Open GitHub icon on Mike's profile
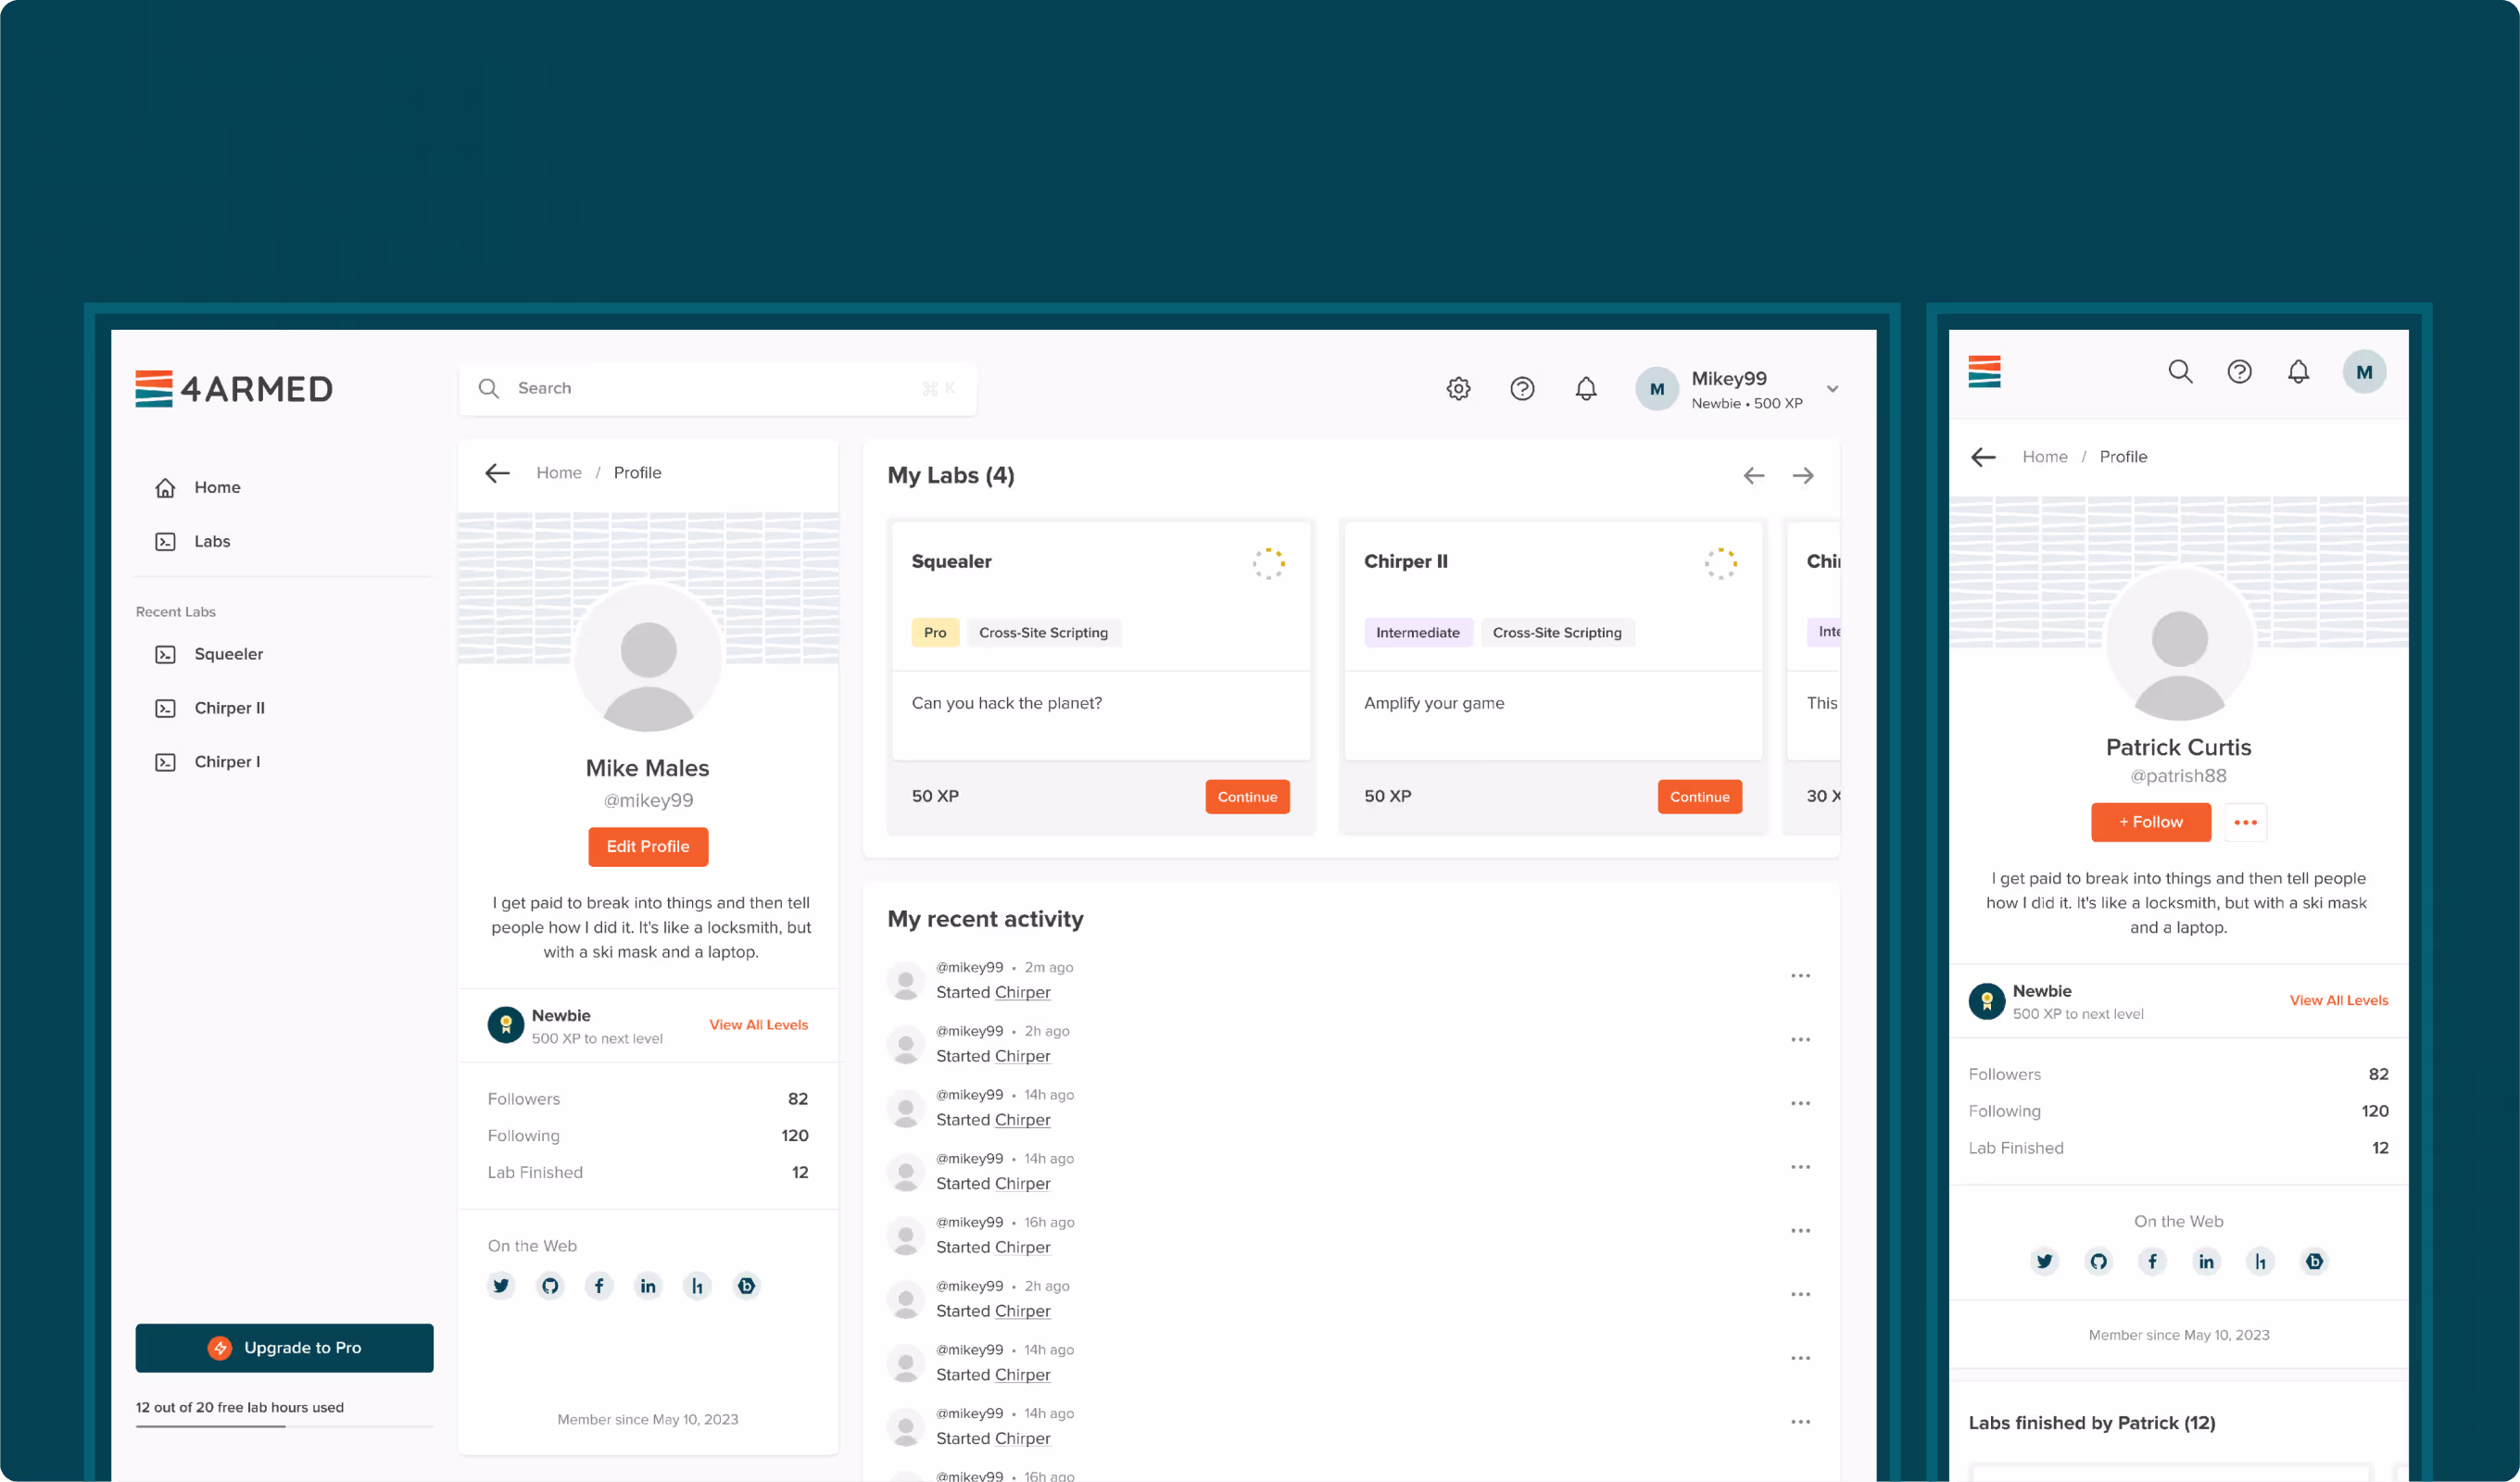The height and width of the screenshot is (1482, 2520). click(x=550, y=1286)
